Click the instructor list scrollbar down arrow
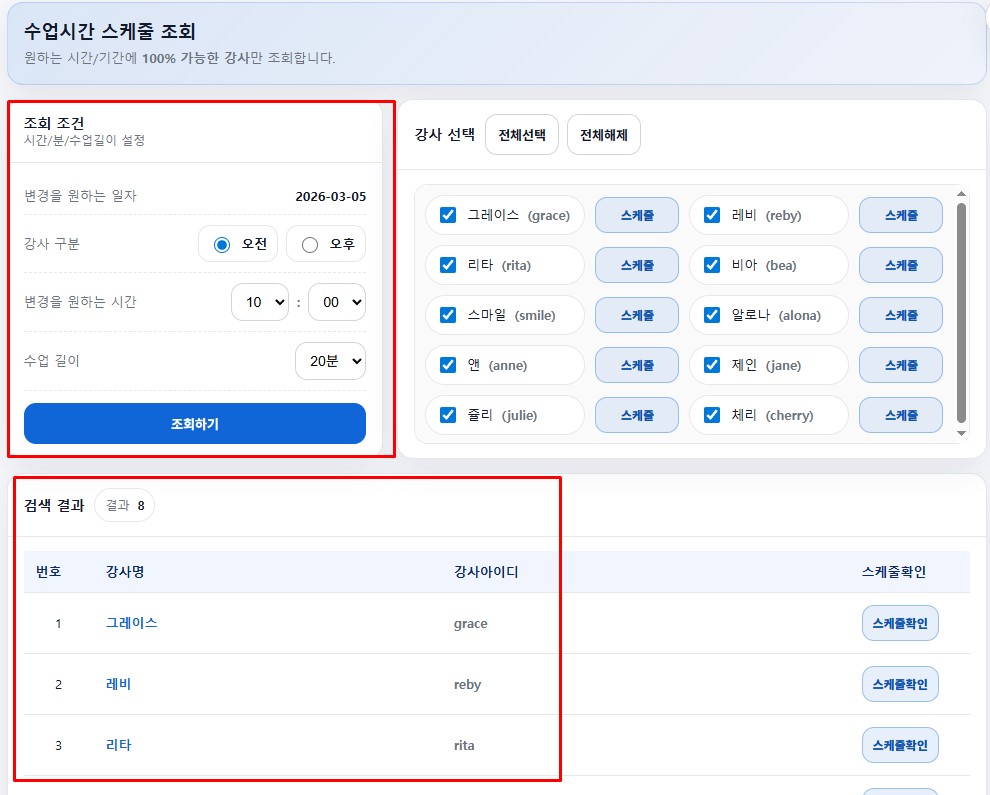Viewport: 990px width, 795px height. [x=962, y=434]
